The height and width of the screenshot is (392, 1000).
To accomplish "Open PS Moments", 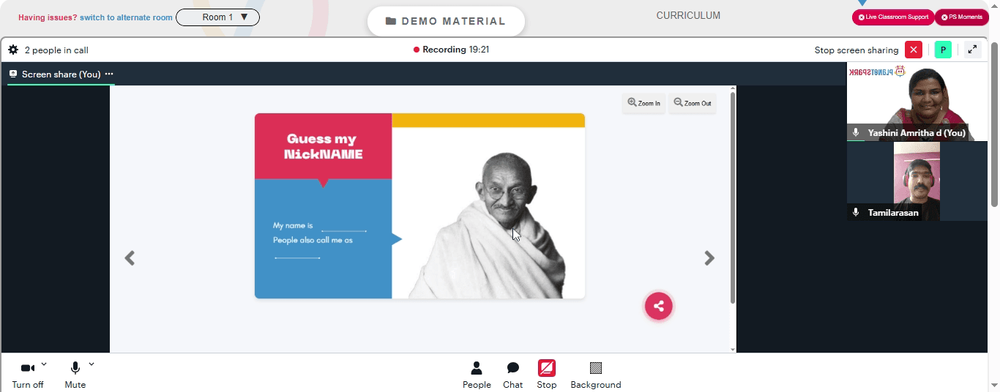I will [x=962, y=17].
